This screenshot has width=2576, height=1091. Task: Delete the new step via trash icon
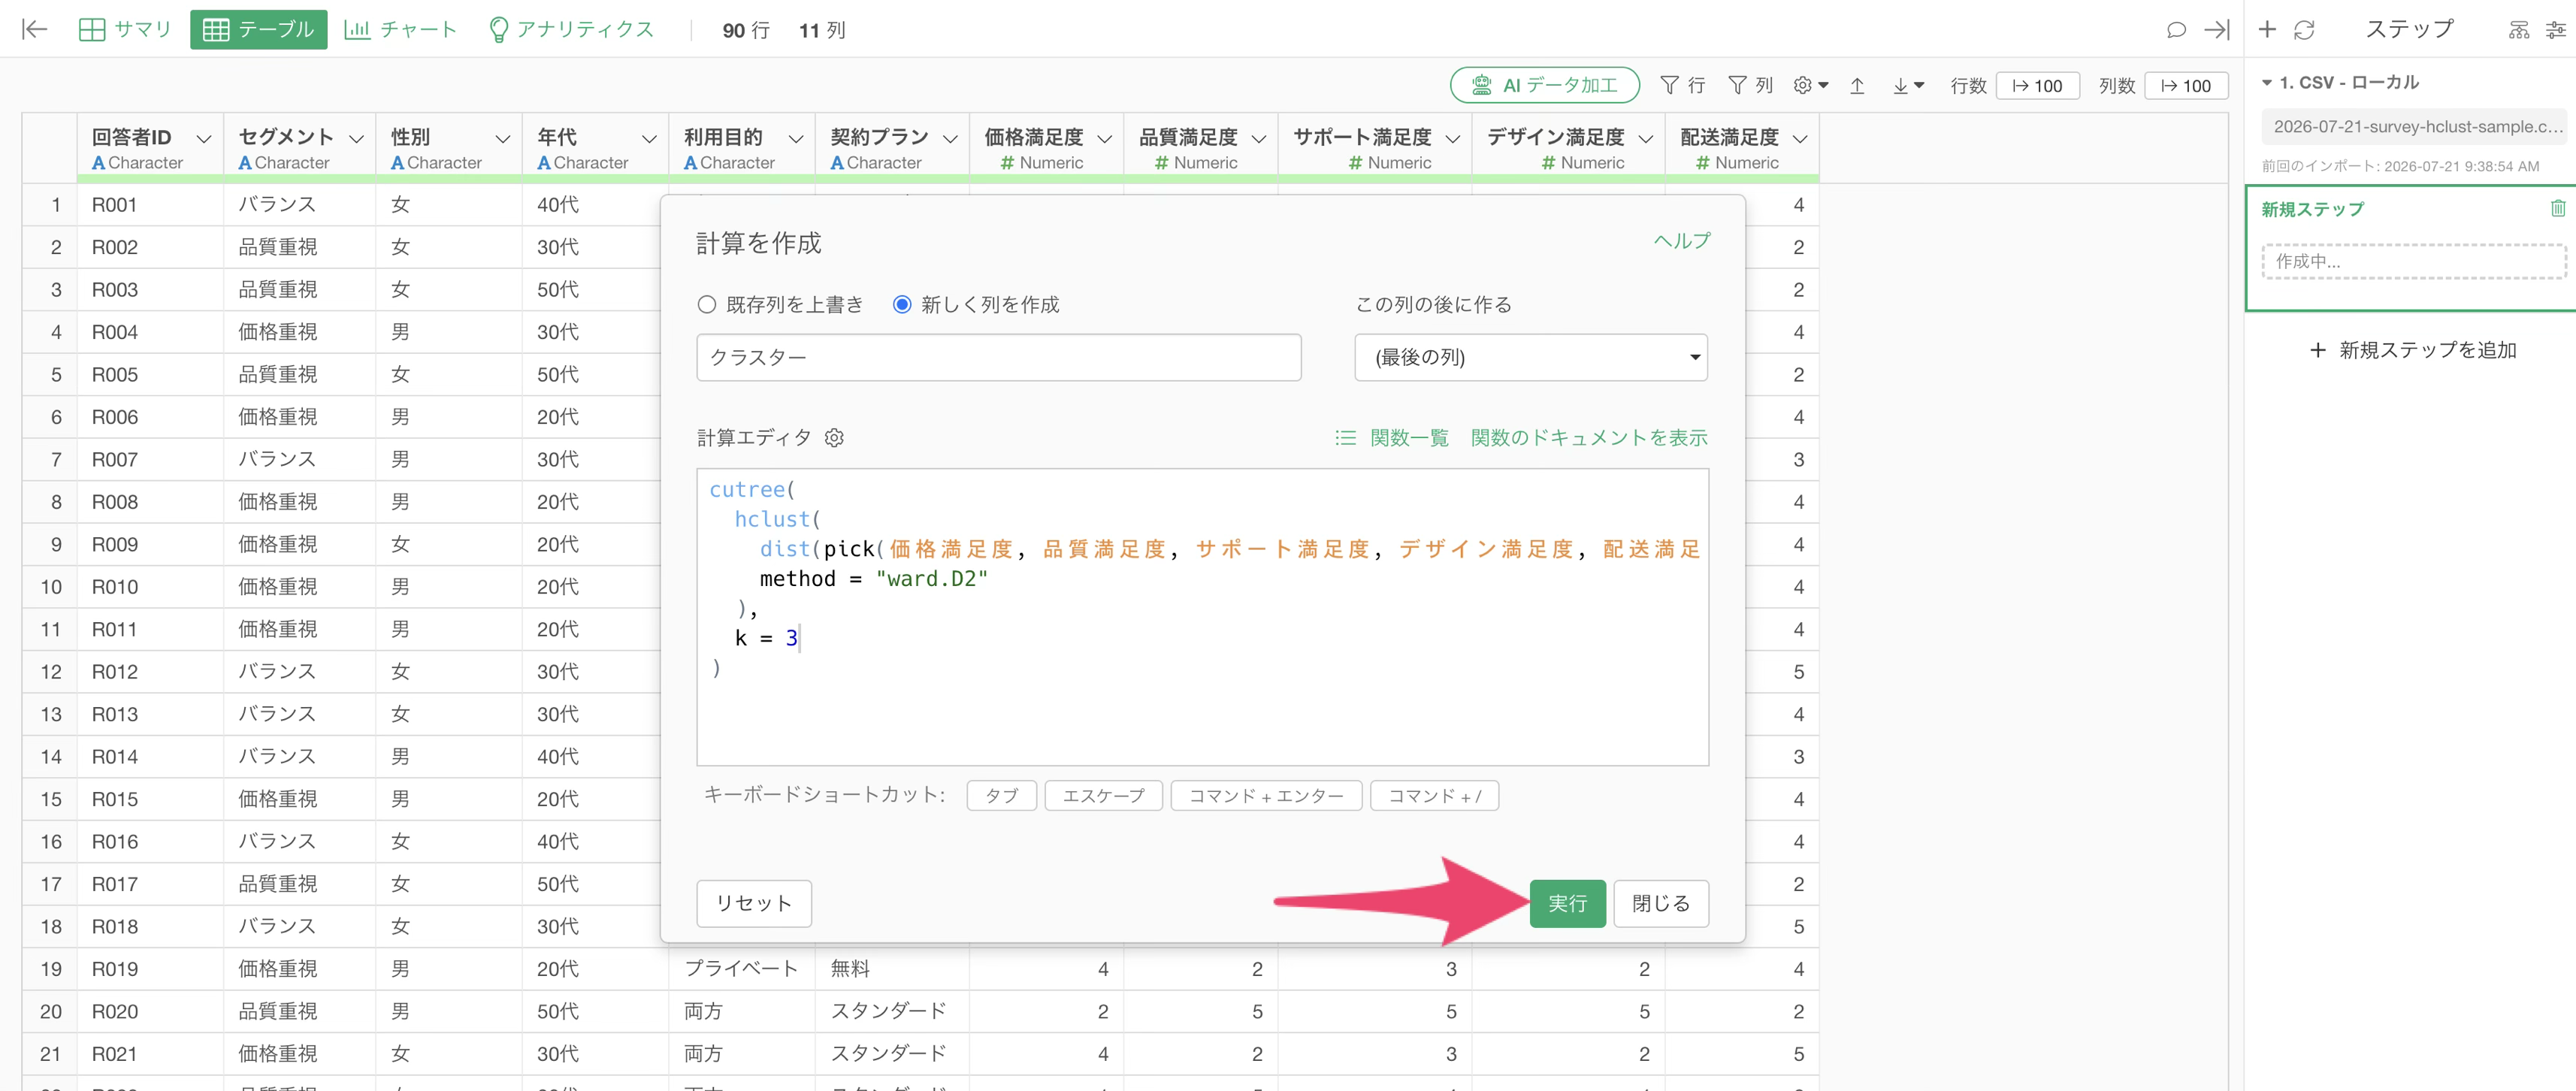click(2557, 208)
